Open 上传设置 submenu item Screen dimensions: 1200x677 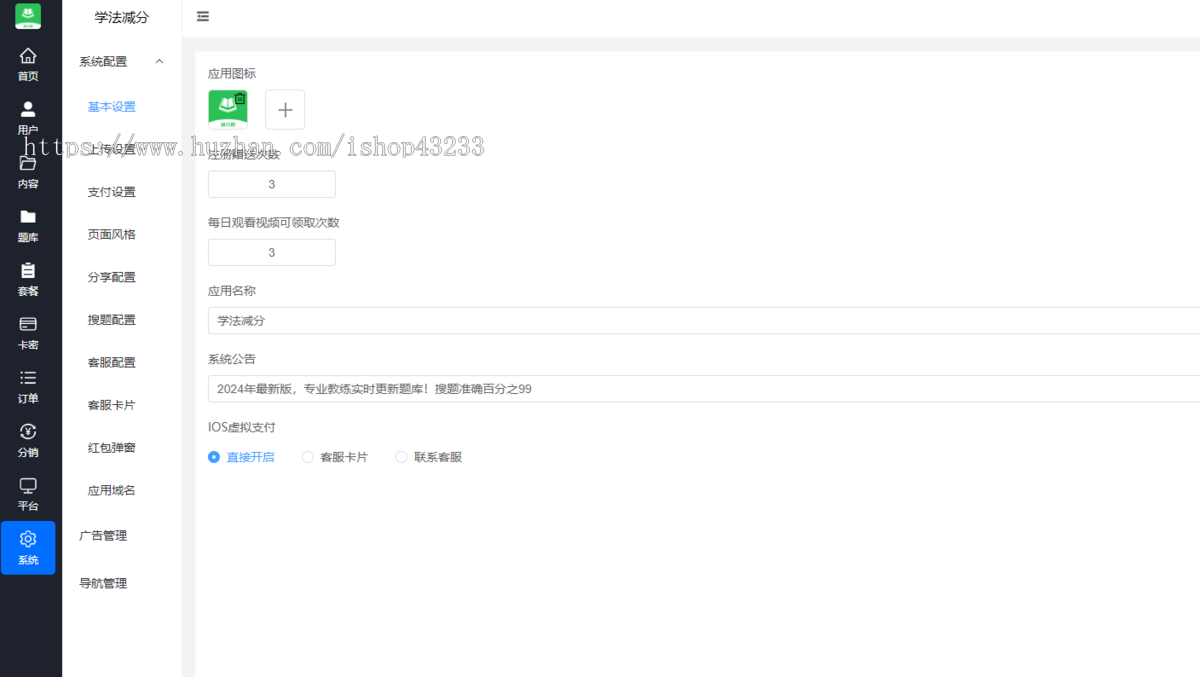click(x=112, y=150)
